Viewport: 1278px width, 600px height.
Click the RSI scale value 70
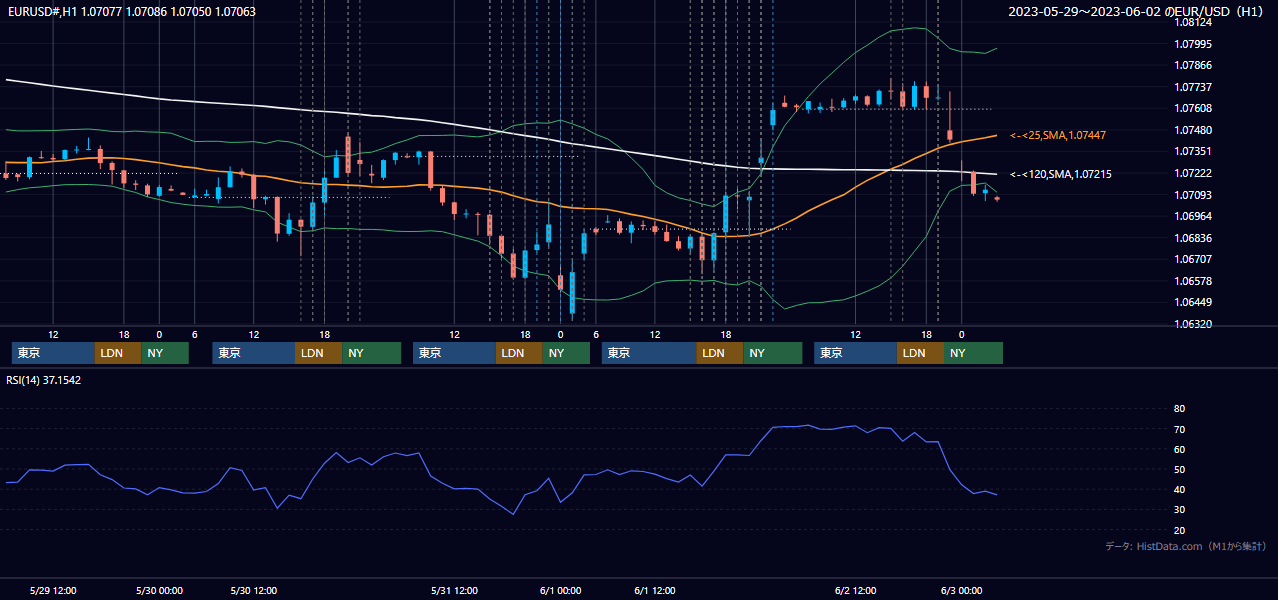[1179, 429]
